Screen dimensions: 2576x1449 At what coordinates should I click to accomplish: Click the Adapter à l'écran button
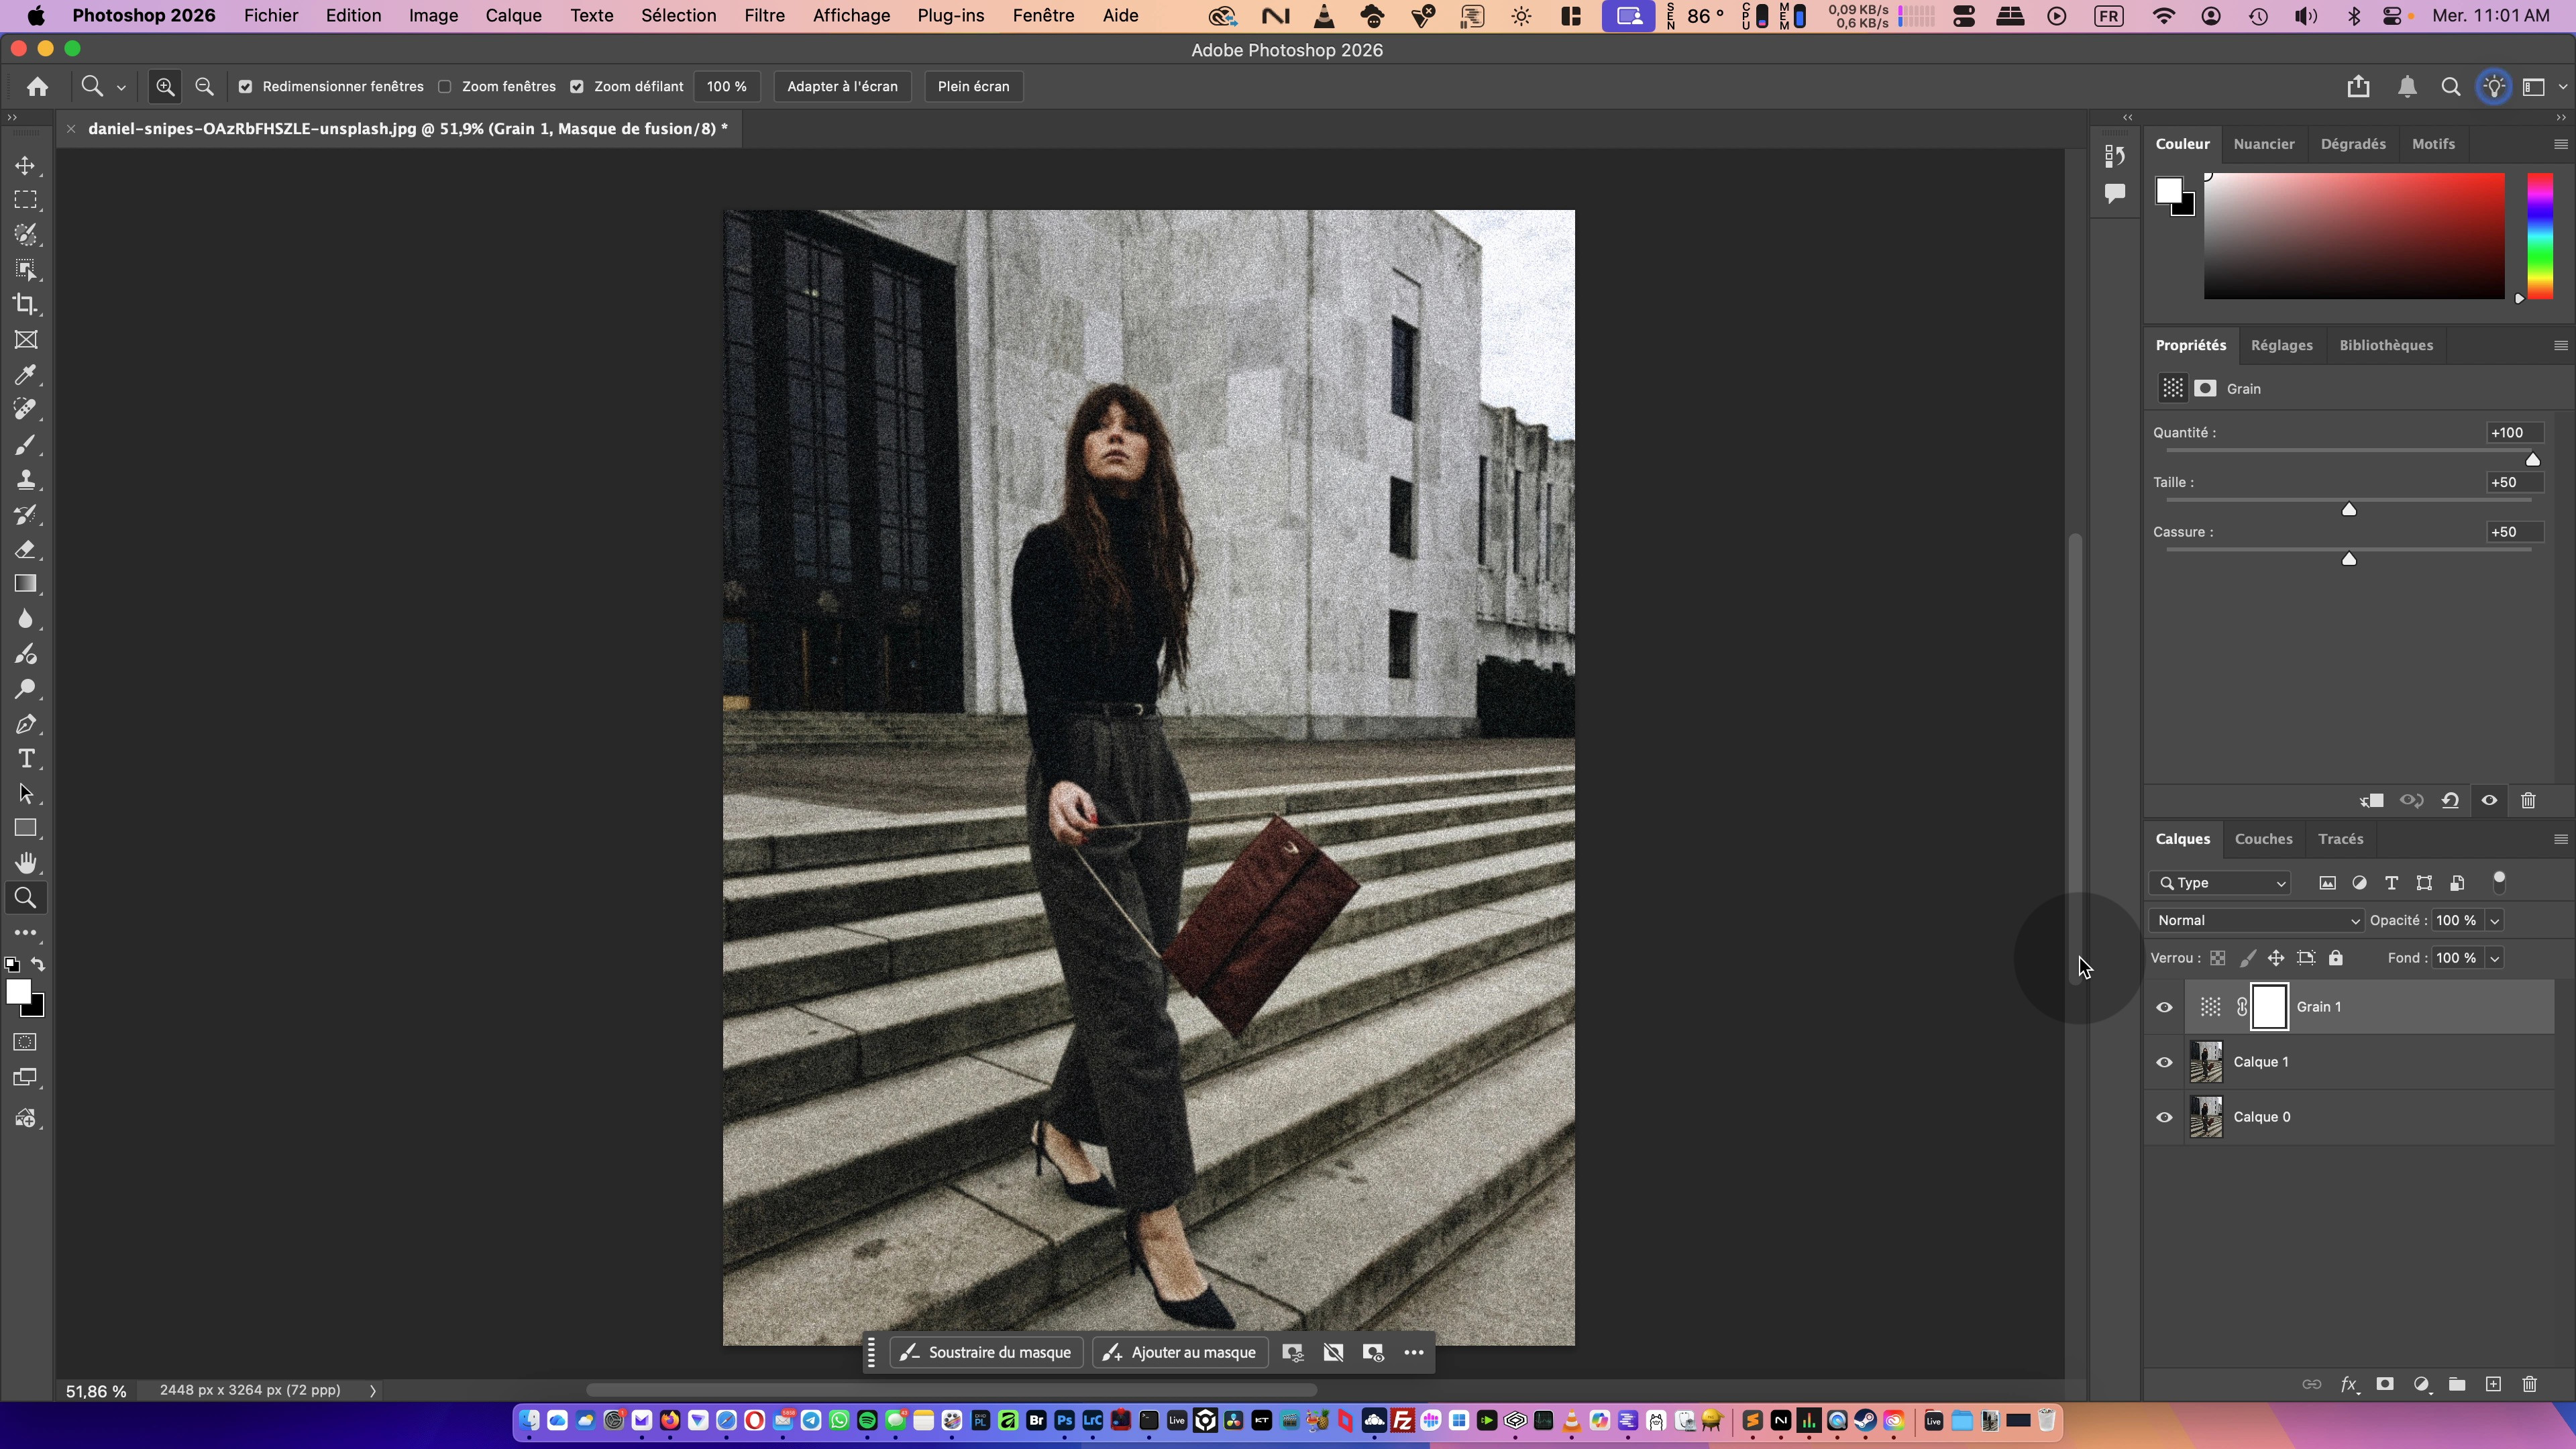(x=842, y=87)
